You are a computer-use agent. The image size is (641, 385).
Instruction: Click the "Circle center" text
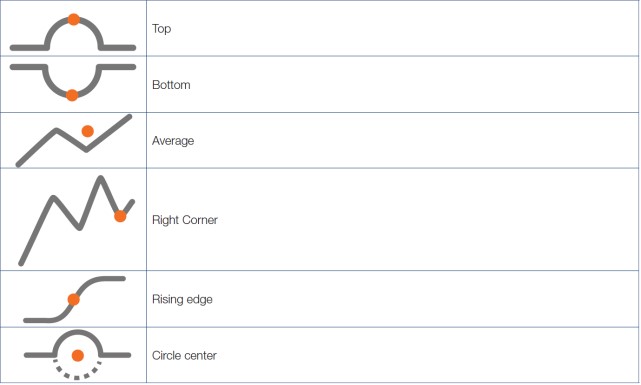184,356
